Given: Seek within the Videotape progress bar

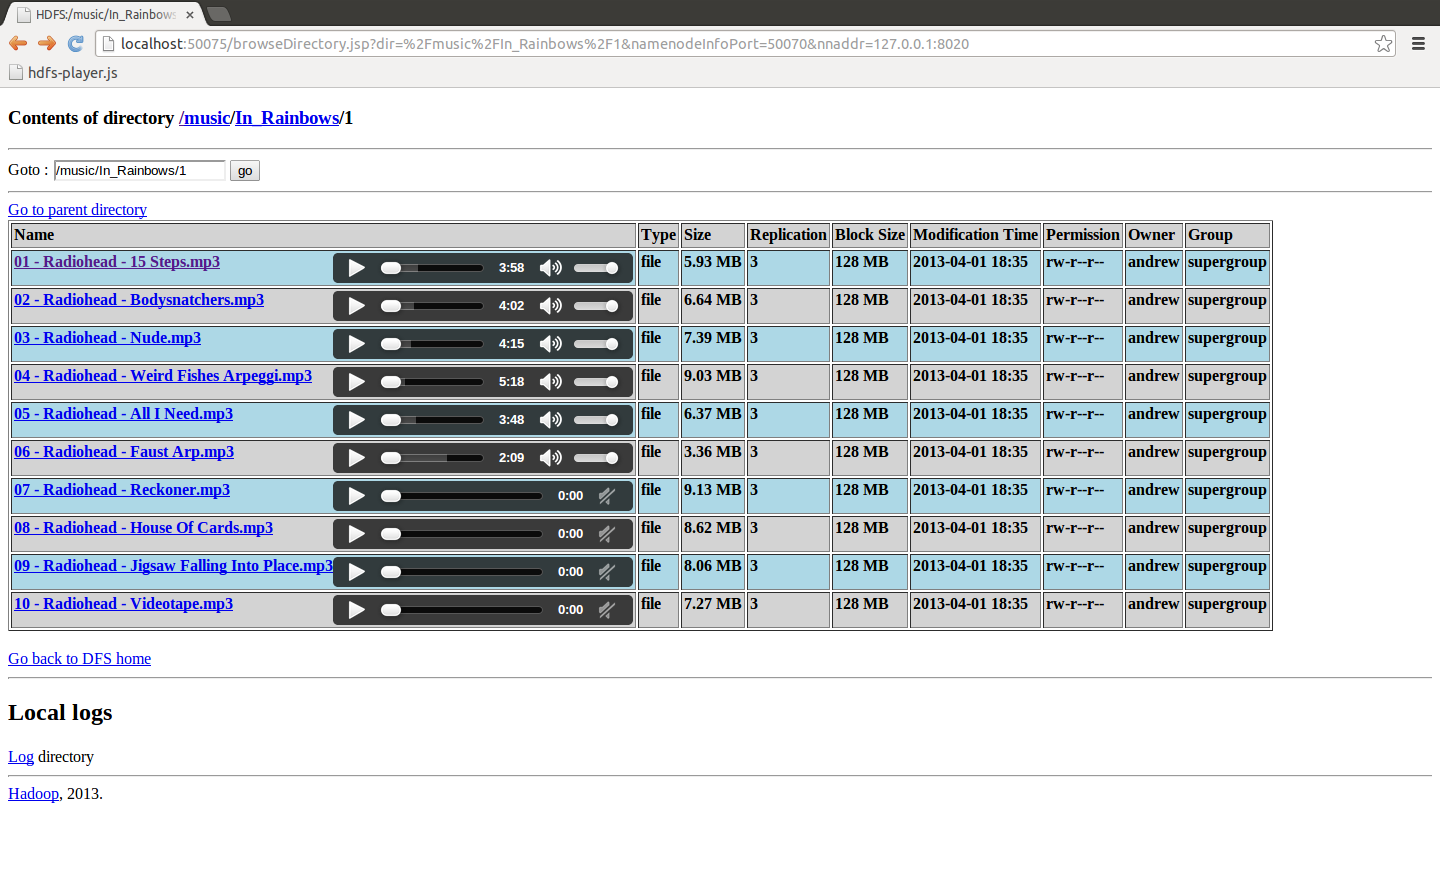Looking at the screenshot, I should [x=462, y=610].
